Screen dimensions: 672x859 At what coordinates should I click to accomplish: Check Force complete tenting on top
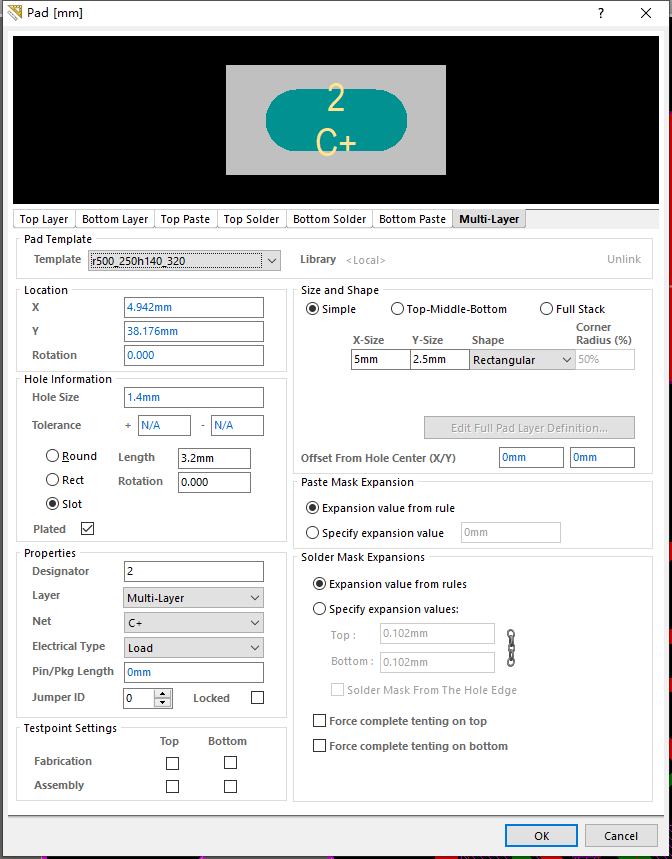pyautogui.click(x=320, y=721)
